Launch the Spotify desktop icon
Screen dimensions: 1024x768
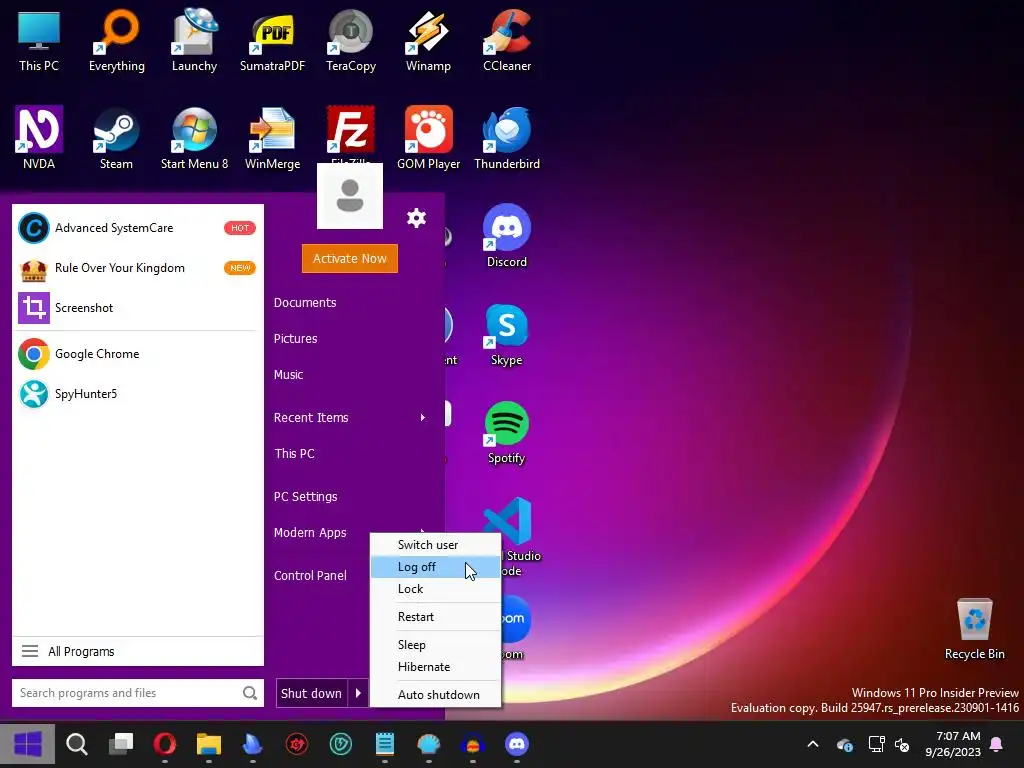507,432
